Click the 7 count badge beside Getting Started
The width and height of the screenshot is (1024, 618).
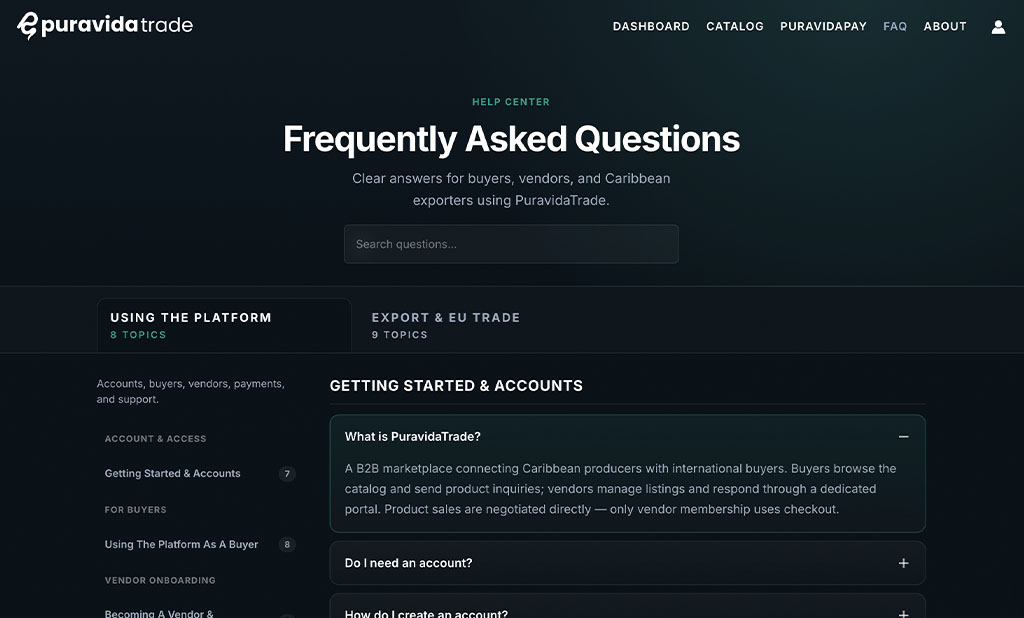point(287,474)
